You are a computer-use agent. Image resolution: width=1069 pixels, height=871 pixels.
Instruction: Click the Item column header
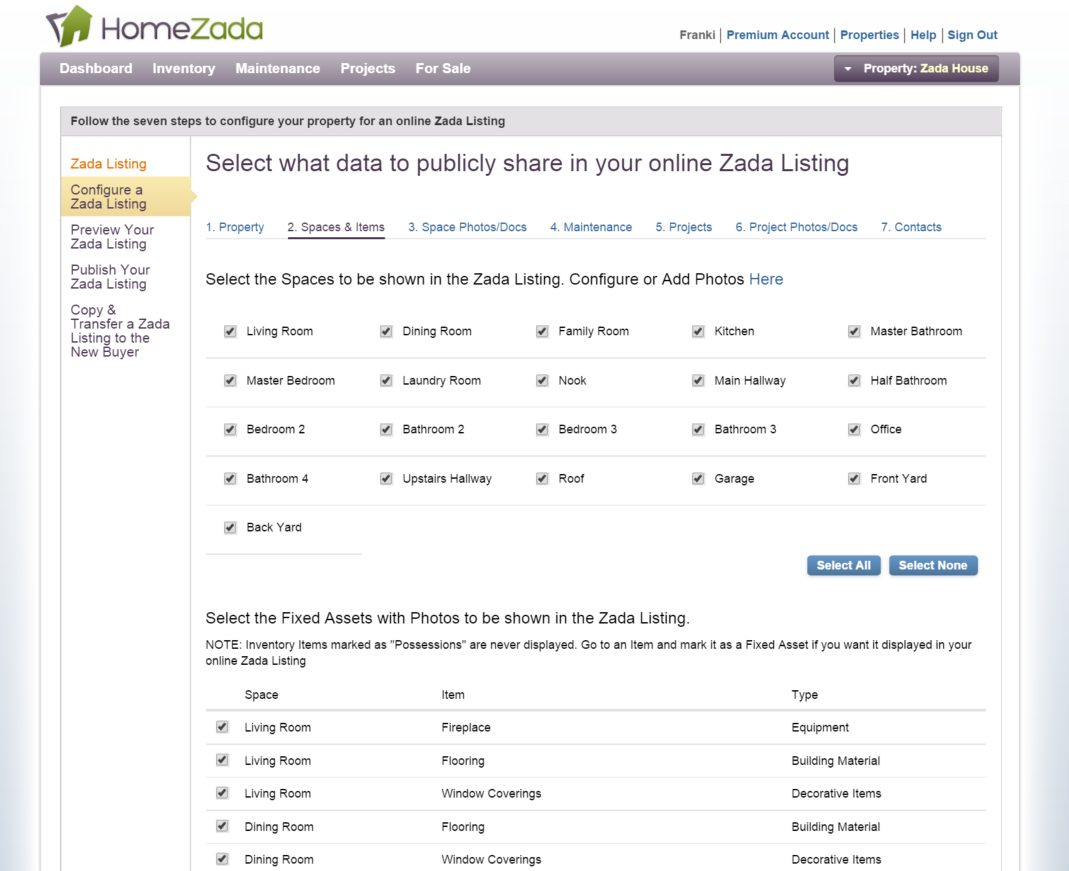tap(453, 694)
